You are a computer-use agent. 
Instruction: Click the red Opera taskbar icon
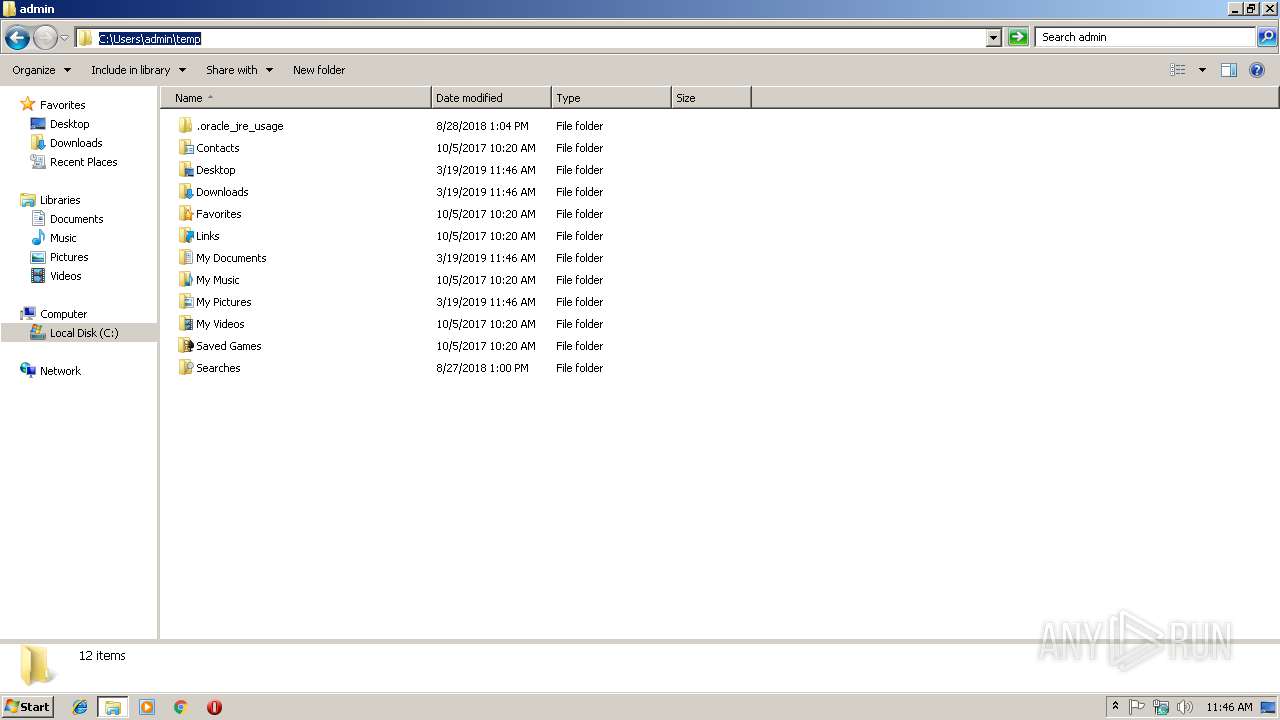pos(214,707)
